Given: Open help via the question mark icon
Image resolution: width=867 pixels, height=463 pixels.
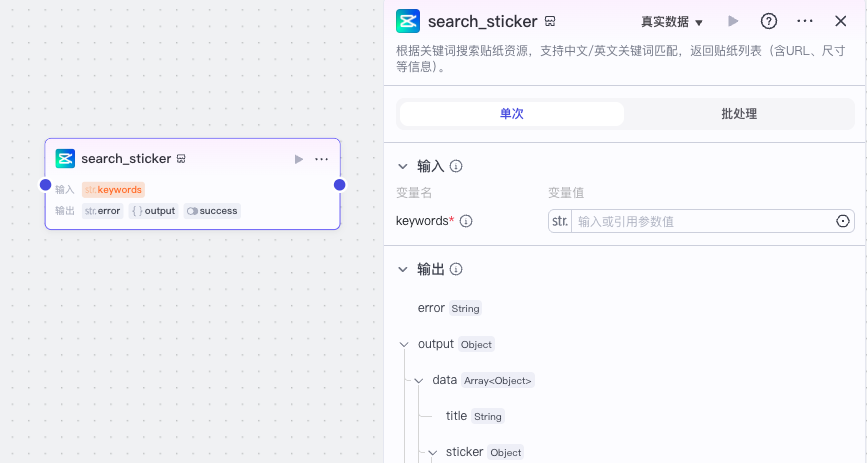Looking at the screenshot, I should click(769, 22).
